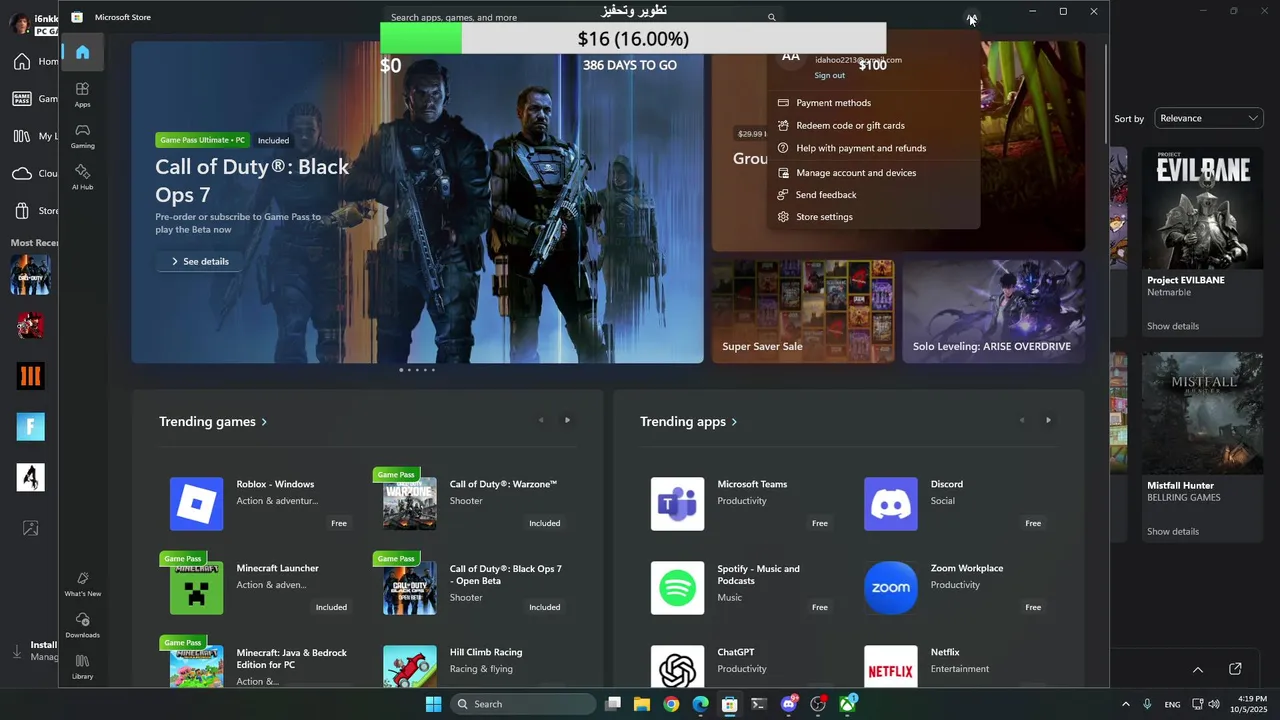The width and height of the screenshot is (1280, 720).
Task: Click the Roblox - Windows app icon
Action: [x=197, y=503]
